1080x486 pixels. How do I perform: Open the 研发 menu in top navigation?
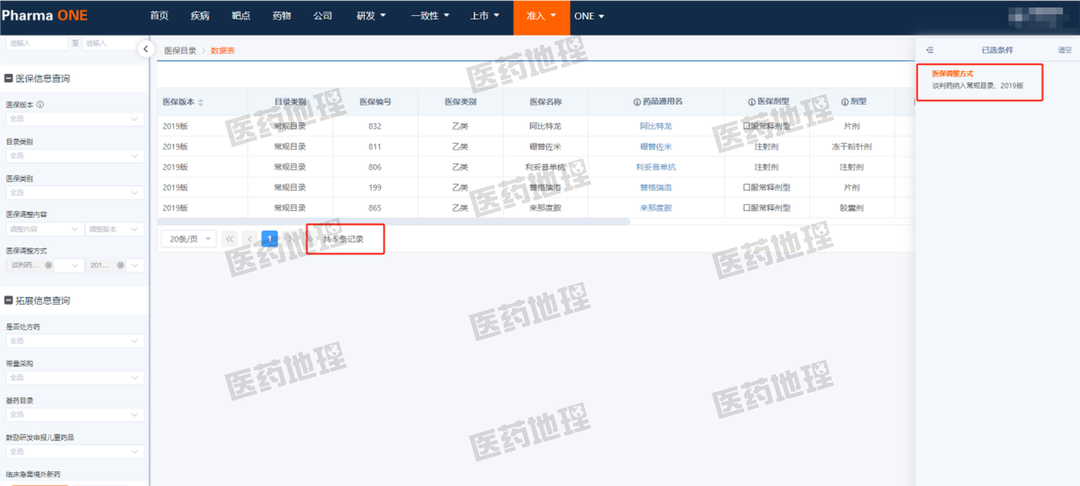(370, 16)
